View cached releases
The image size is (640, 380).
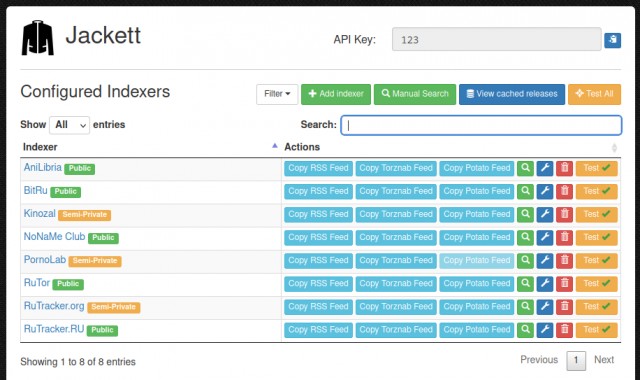point(512,94)
